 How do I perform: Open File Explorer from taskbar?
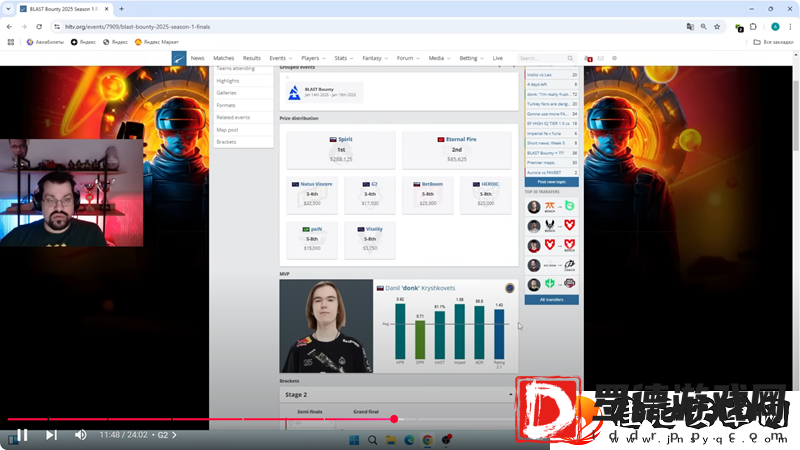coord(391,440)
